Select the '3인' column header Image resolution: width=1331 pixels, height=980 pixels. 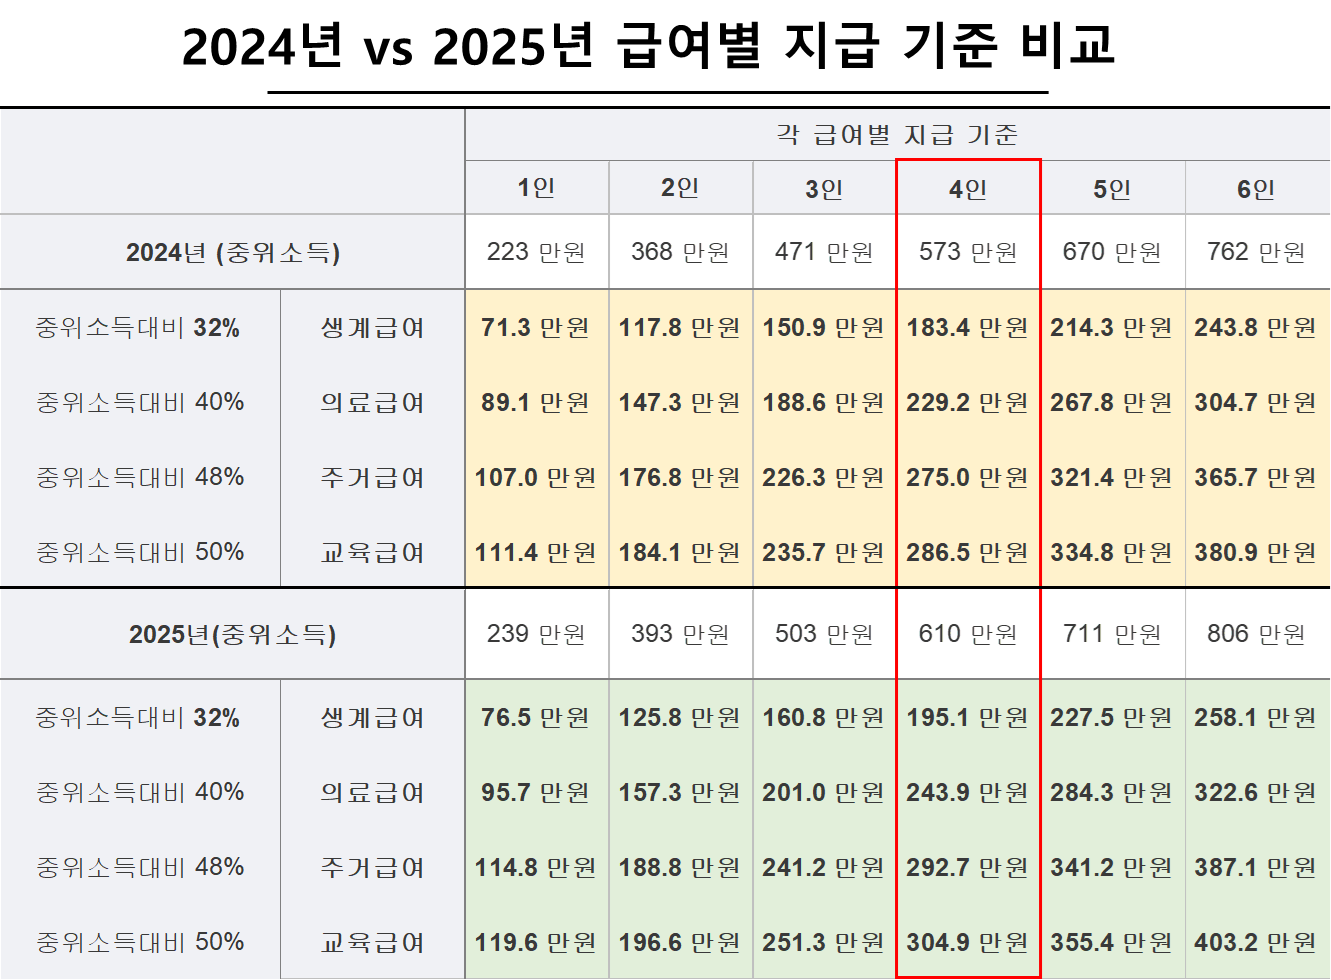click(824, 189)
